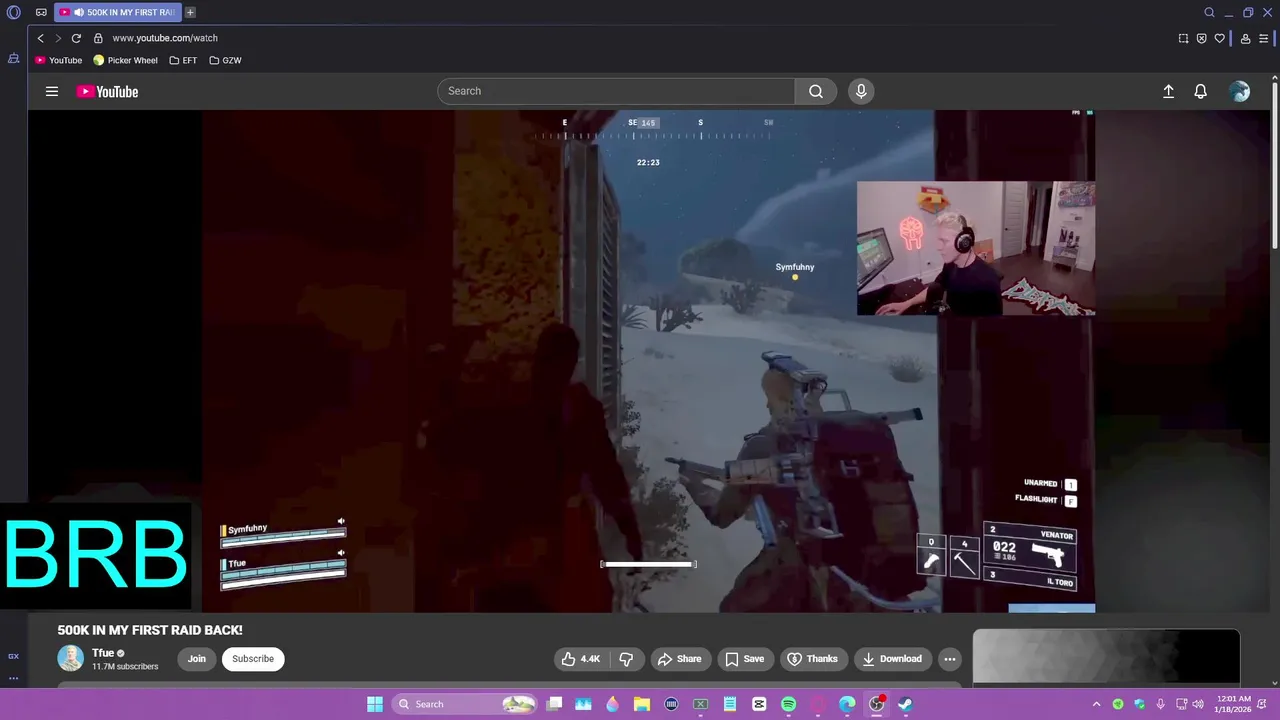Open YouTube create upload icon
This screenshot has height=720, width=1280.
tap(1168, 91)
